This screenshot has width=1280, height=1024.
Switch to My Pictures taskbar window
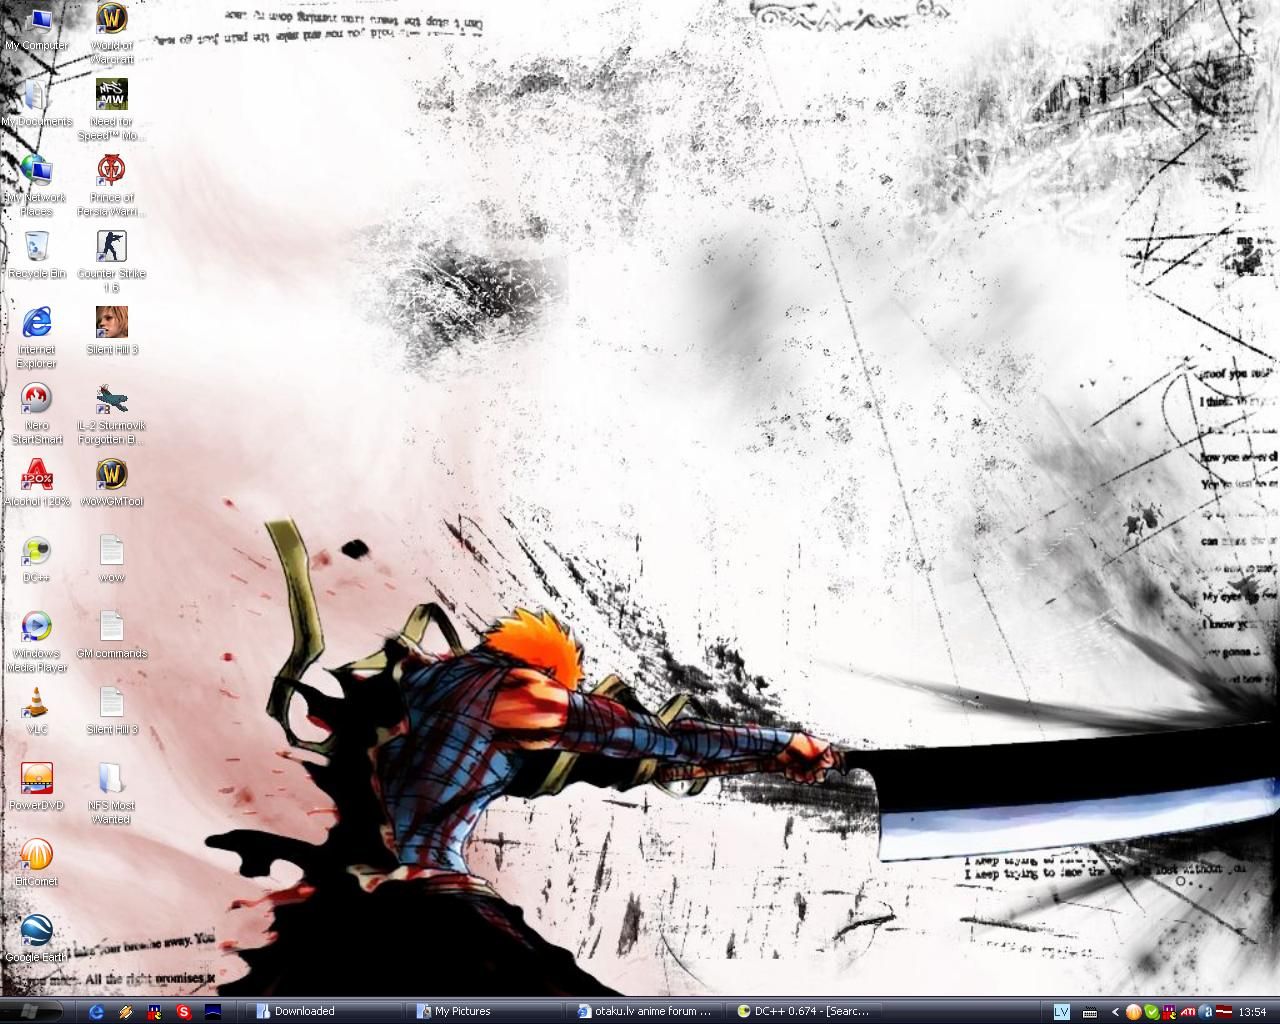(485, 1011)
